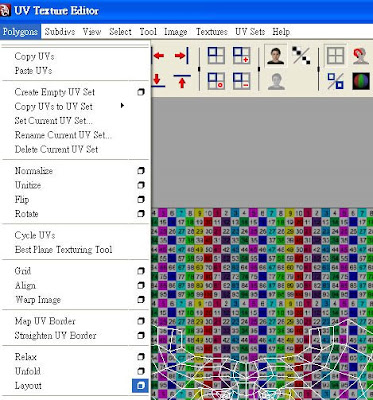Viewport: 373px width, 400px height.
Task: Click align UVs up red arrow icon
Action: click(182, 81)
